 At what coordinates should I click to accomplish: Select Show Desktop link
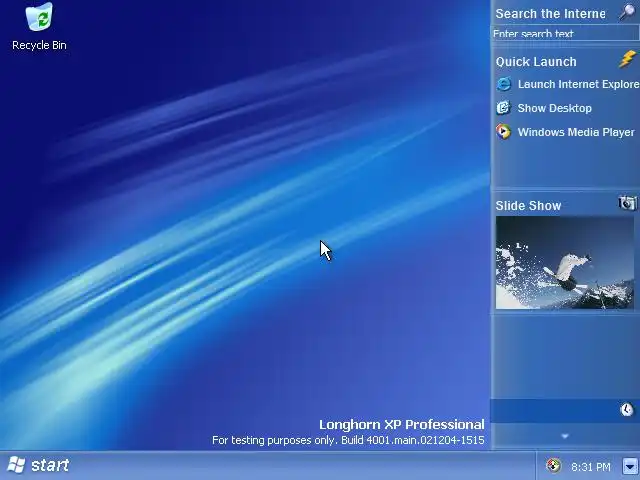[554, 108]
